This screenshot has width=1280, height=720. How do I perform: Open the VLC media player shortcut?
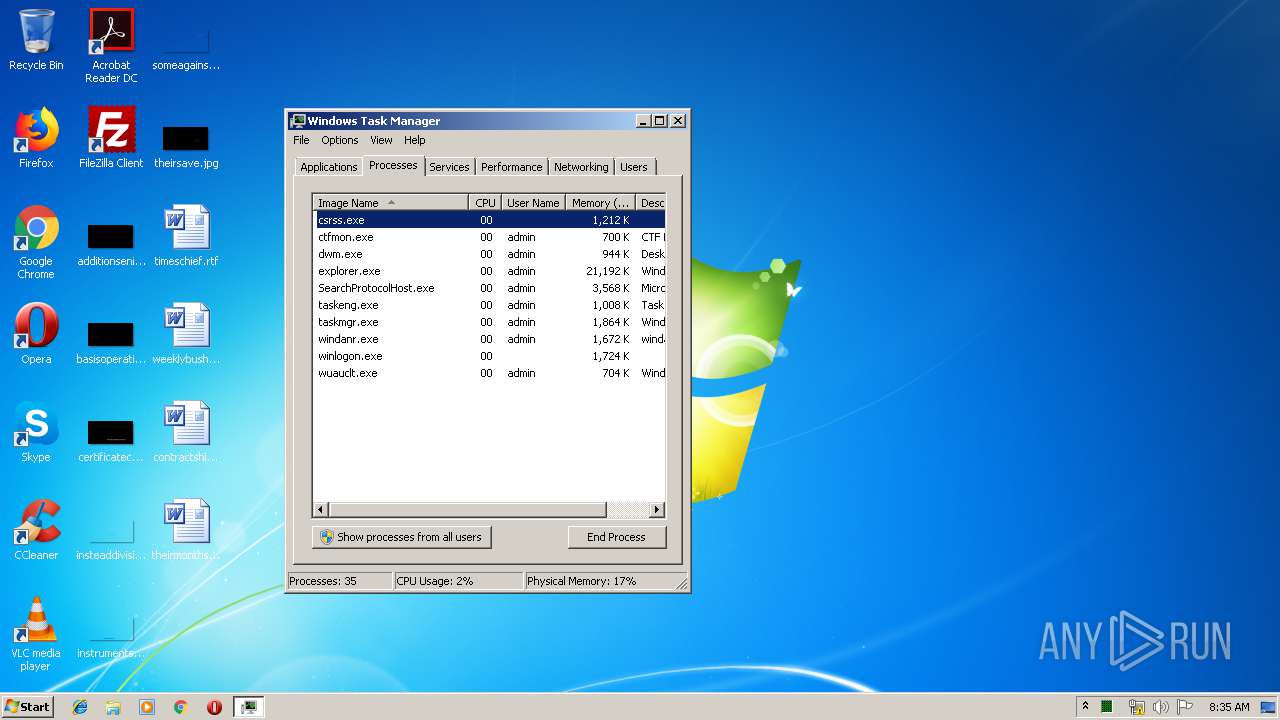click(36, 634)
